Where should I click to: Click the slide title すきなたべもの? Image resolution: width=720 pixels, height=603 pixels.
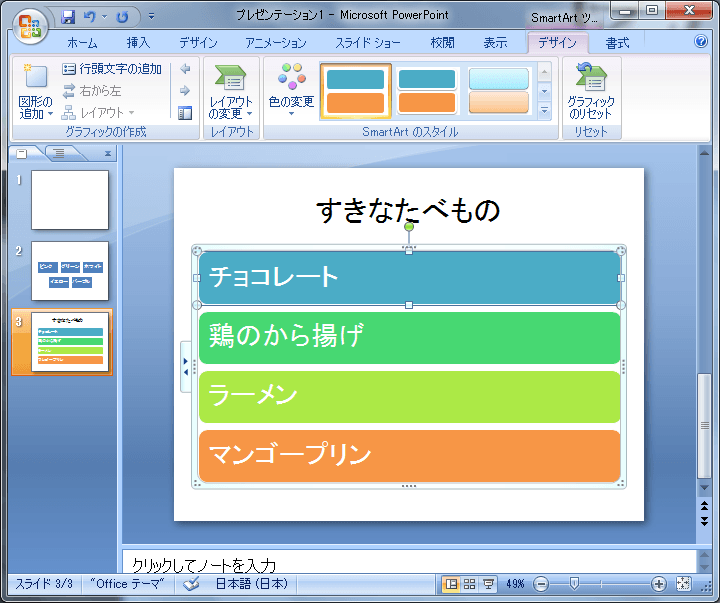click(x=408, y=211)
